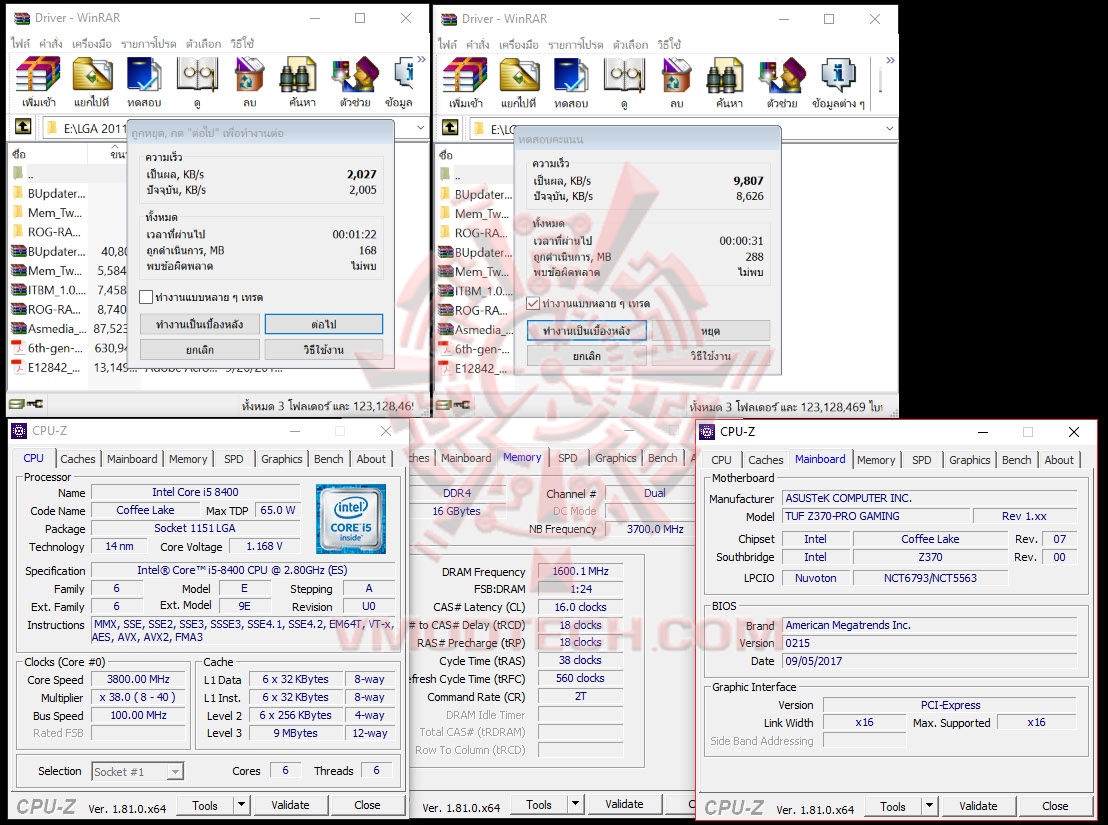1108x825 pixels.
Task: Click the Info icon in right WinRAR toolbar
Action: tap(838, 76)
